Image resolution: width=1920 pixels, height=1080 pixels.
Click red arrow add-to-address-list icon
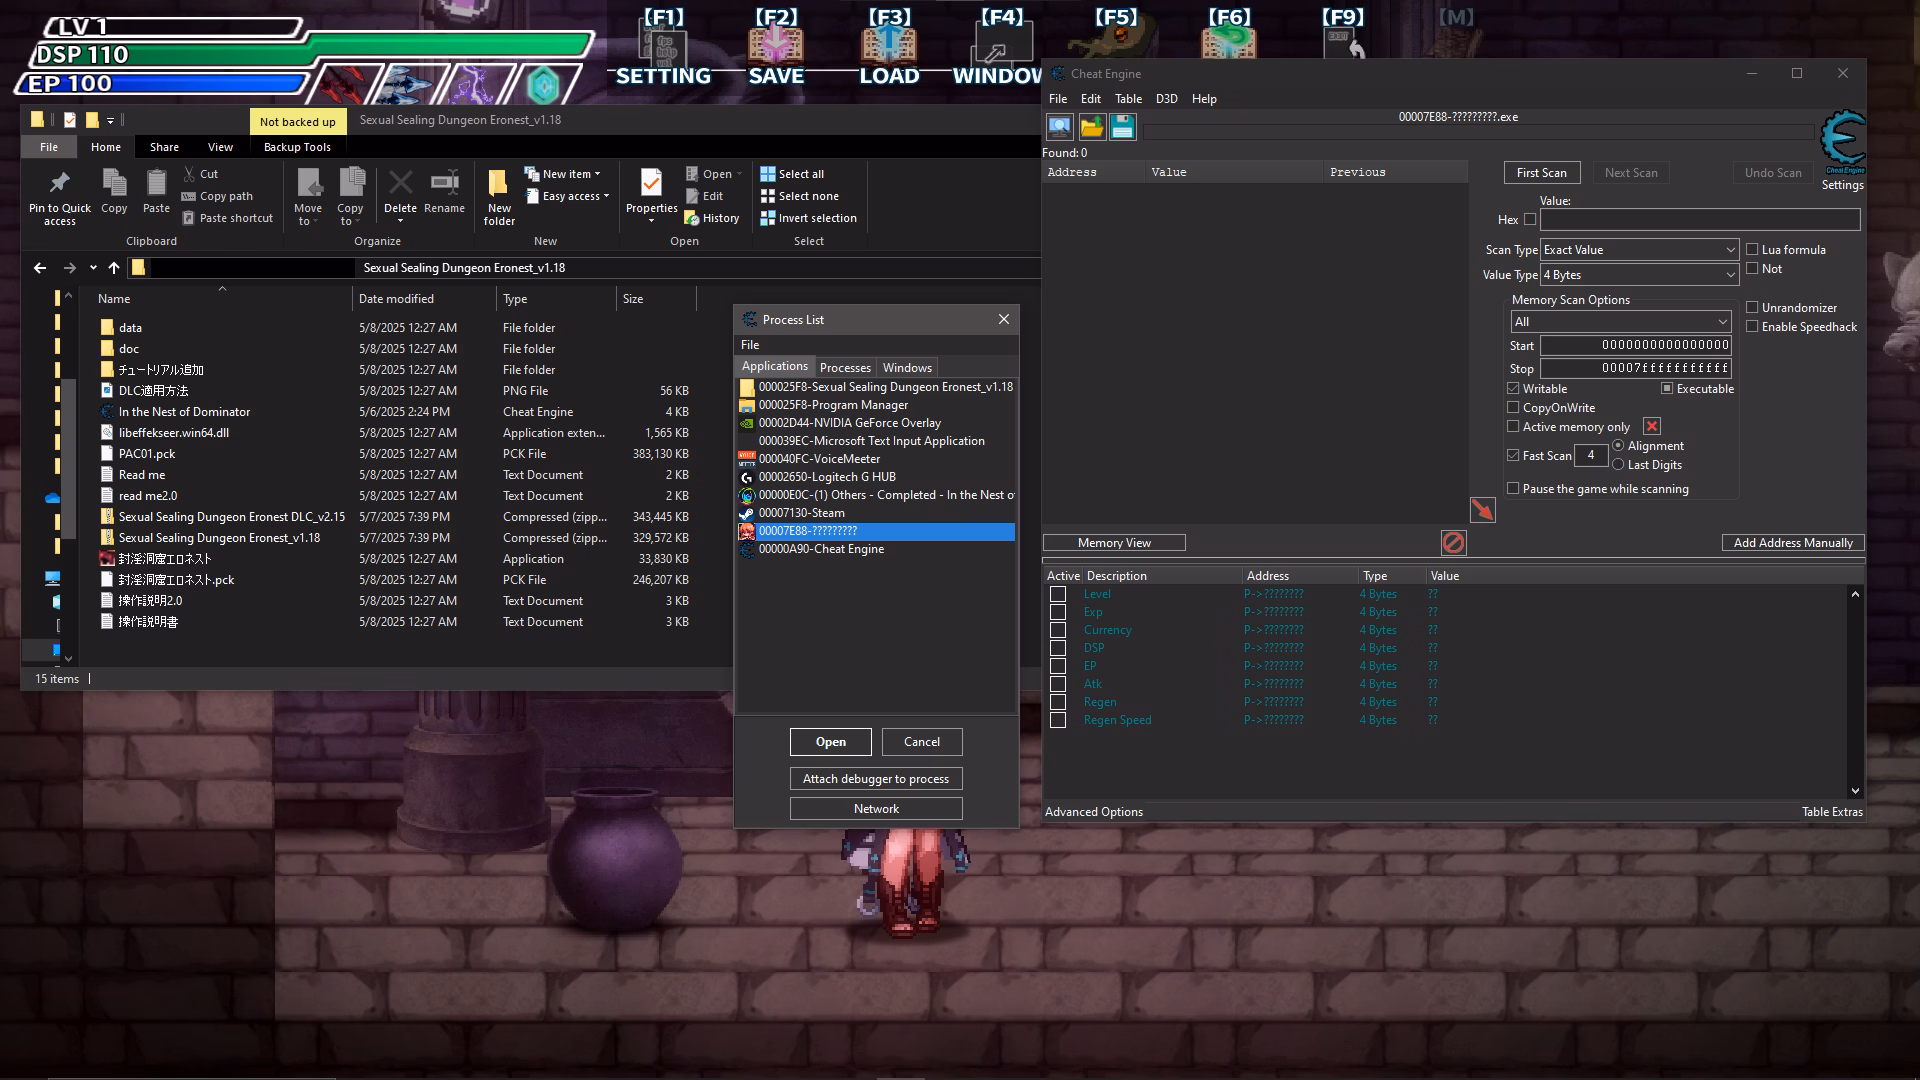pyautogui.click(x=1482, y=510)
